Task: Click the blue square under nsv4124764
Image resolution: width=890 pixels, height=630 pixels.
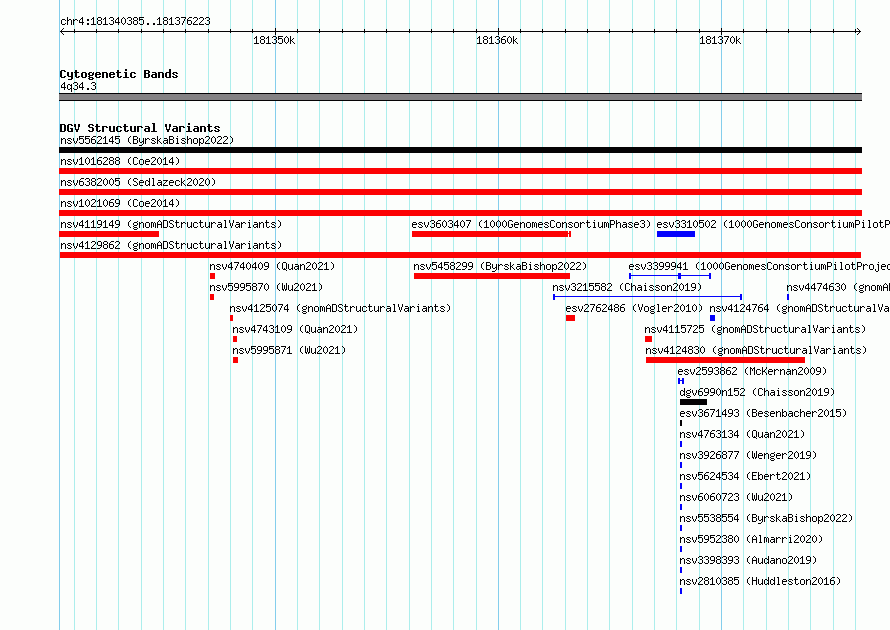Action: 712,318
